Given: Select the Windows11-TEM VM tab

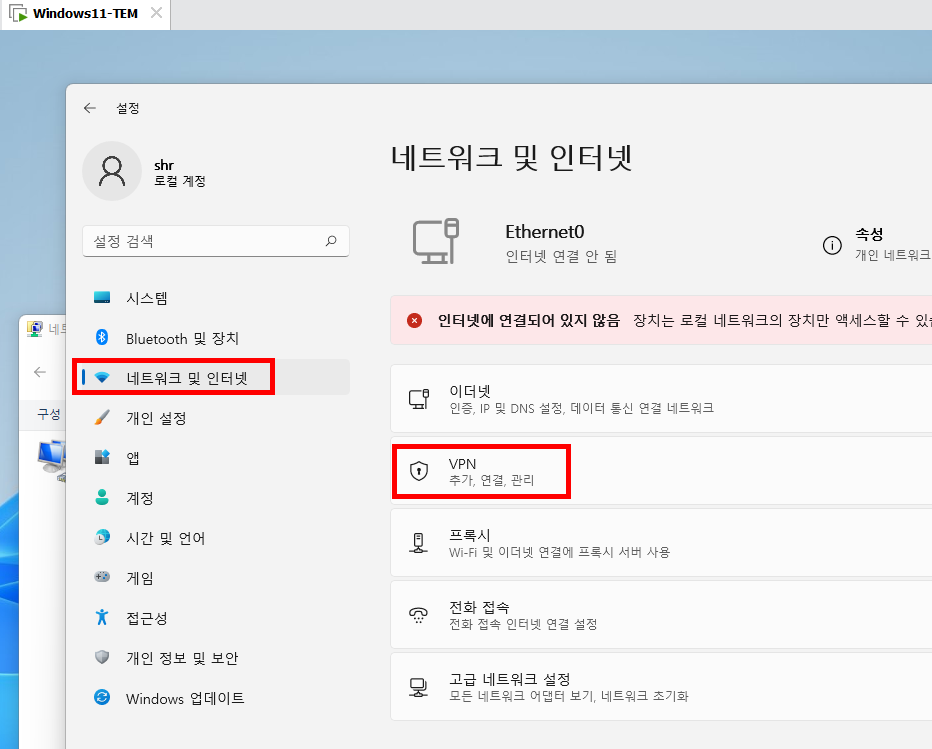Looking at the screenshot, I should pos(86,14).
